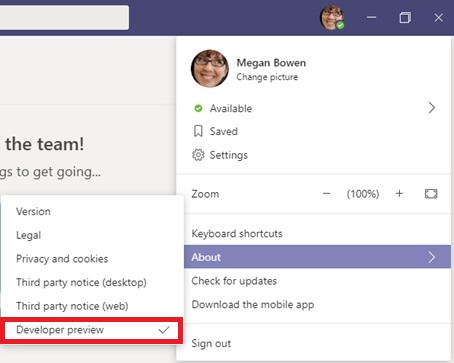The width and height of the screenshot is (454, 363).
Task: Click the green Available status dot
Action: [198, 108]
